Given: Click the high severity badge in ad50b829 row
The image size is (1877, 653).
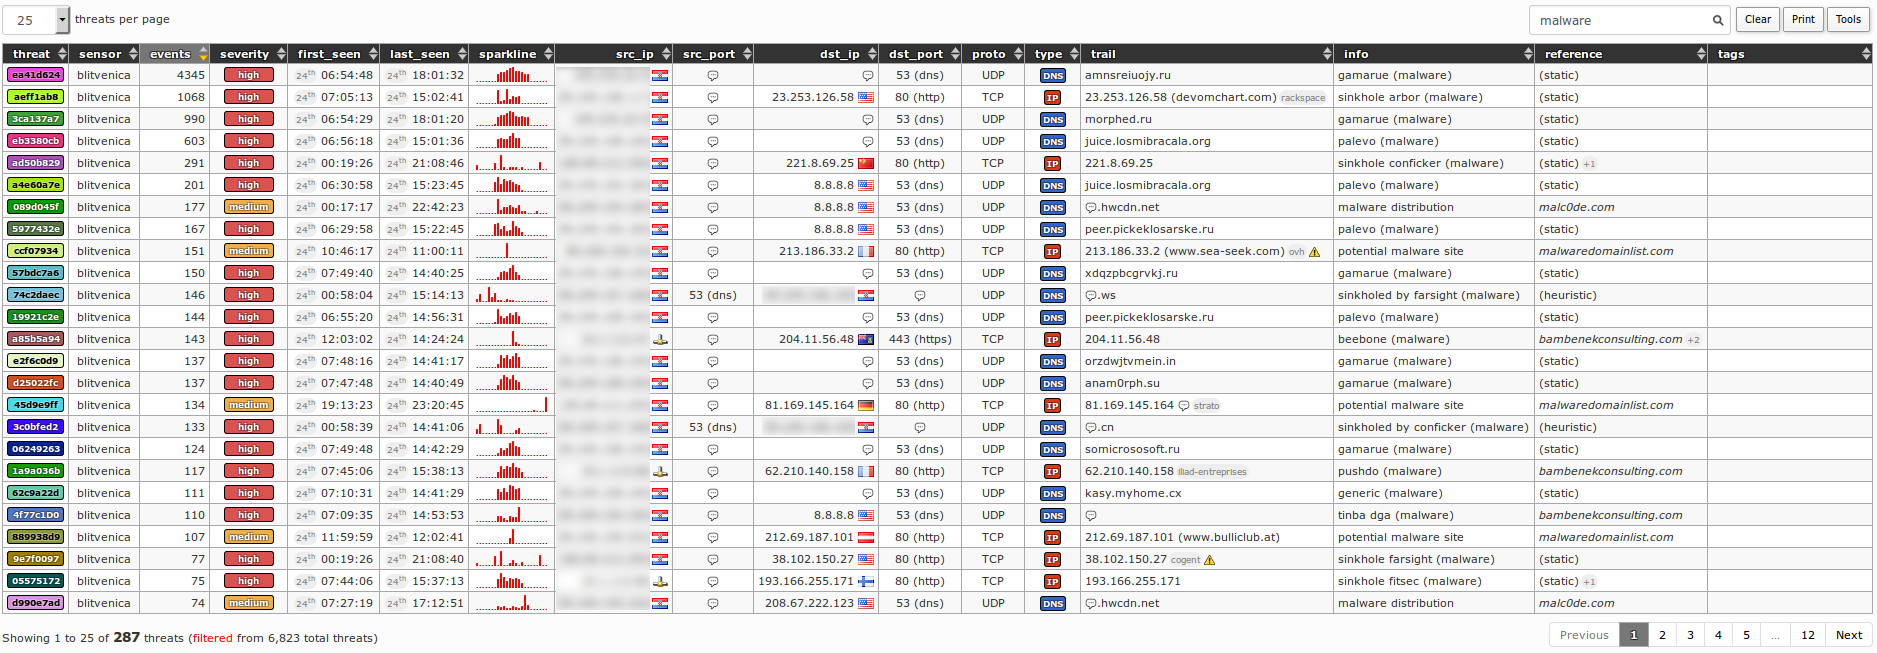Looking at the screenshot, I should coord(248,163).
